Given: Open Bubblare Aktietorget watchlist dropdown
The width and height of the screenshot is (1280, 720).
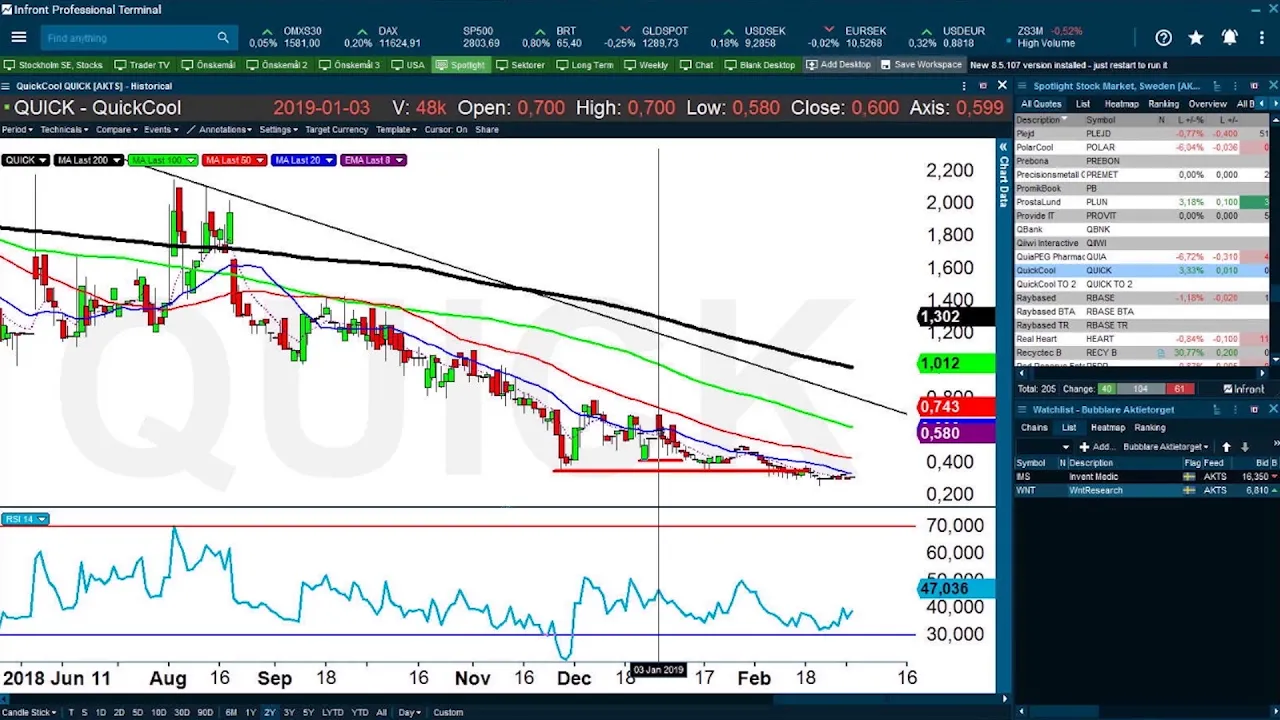Looking at the screenshot, I should tap(1165, 447).
